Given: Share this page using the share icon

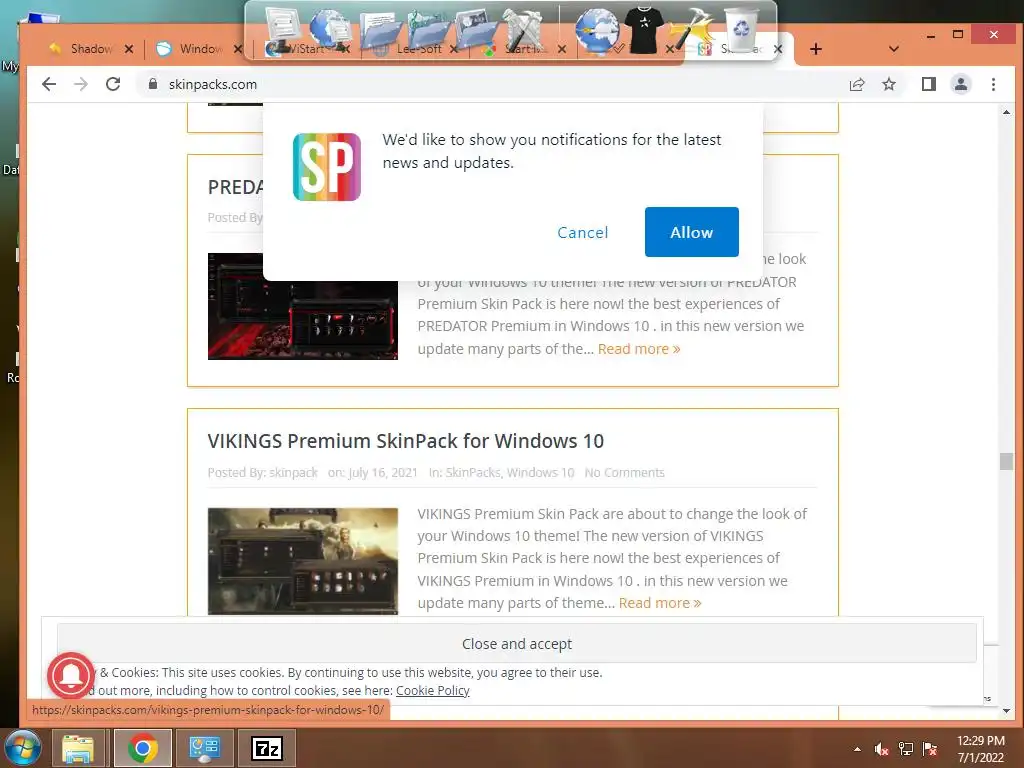Looking at the screenshot, I should point(857,84).
